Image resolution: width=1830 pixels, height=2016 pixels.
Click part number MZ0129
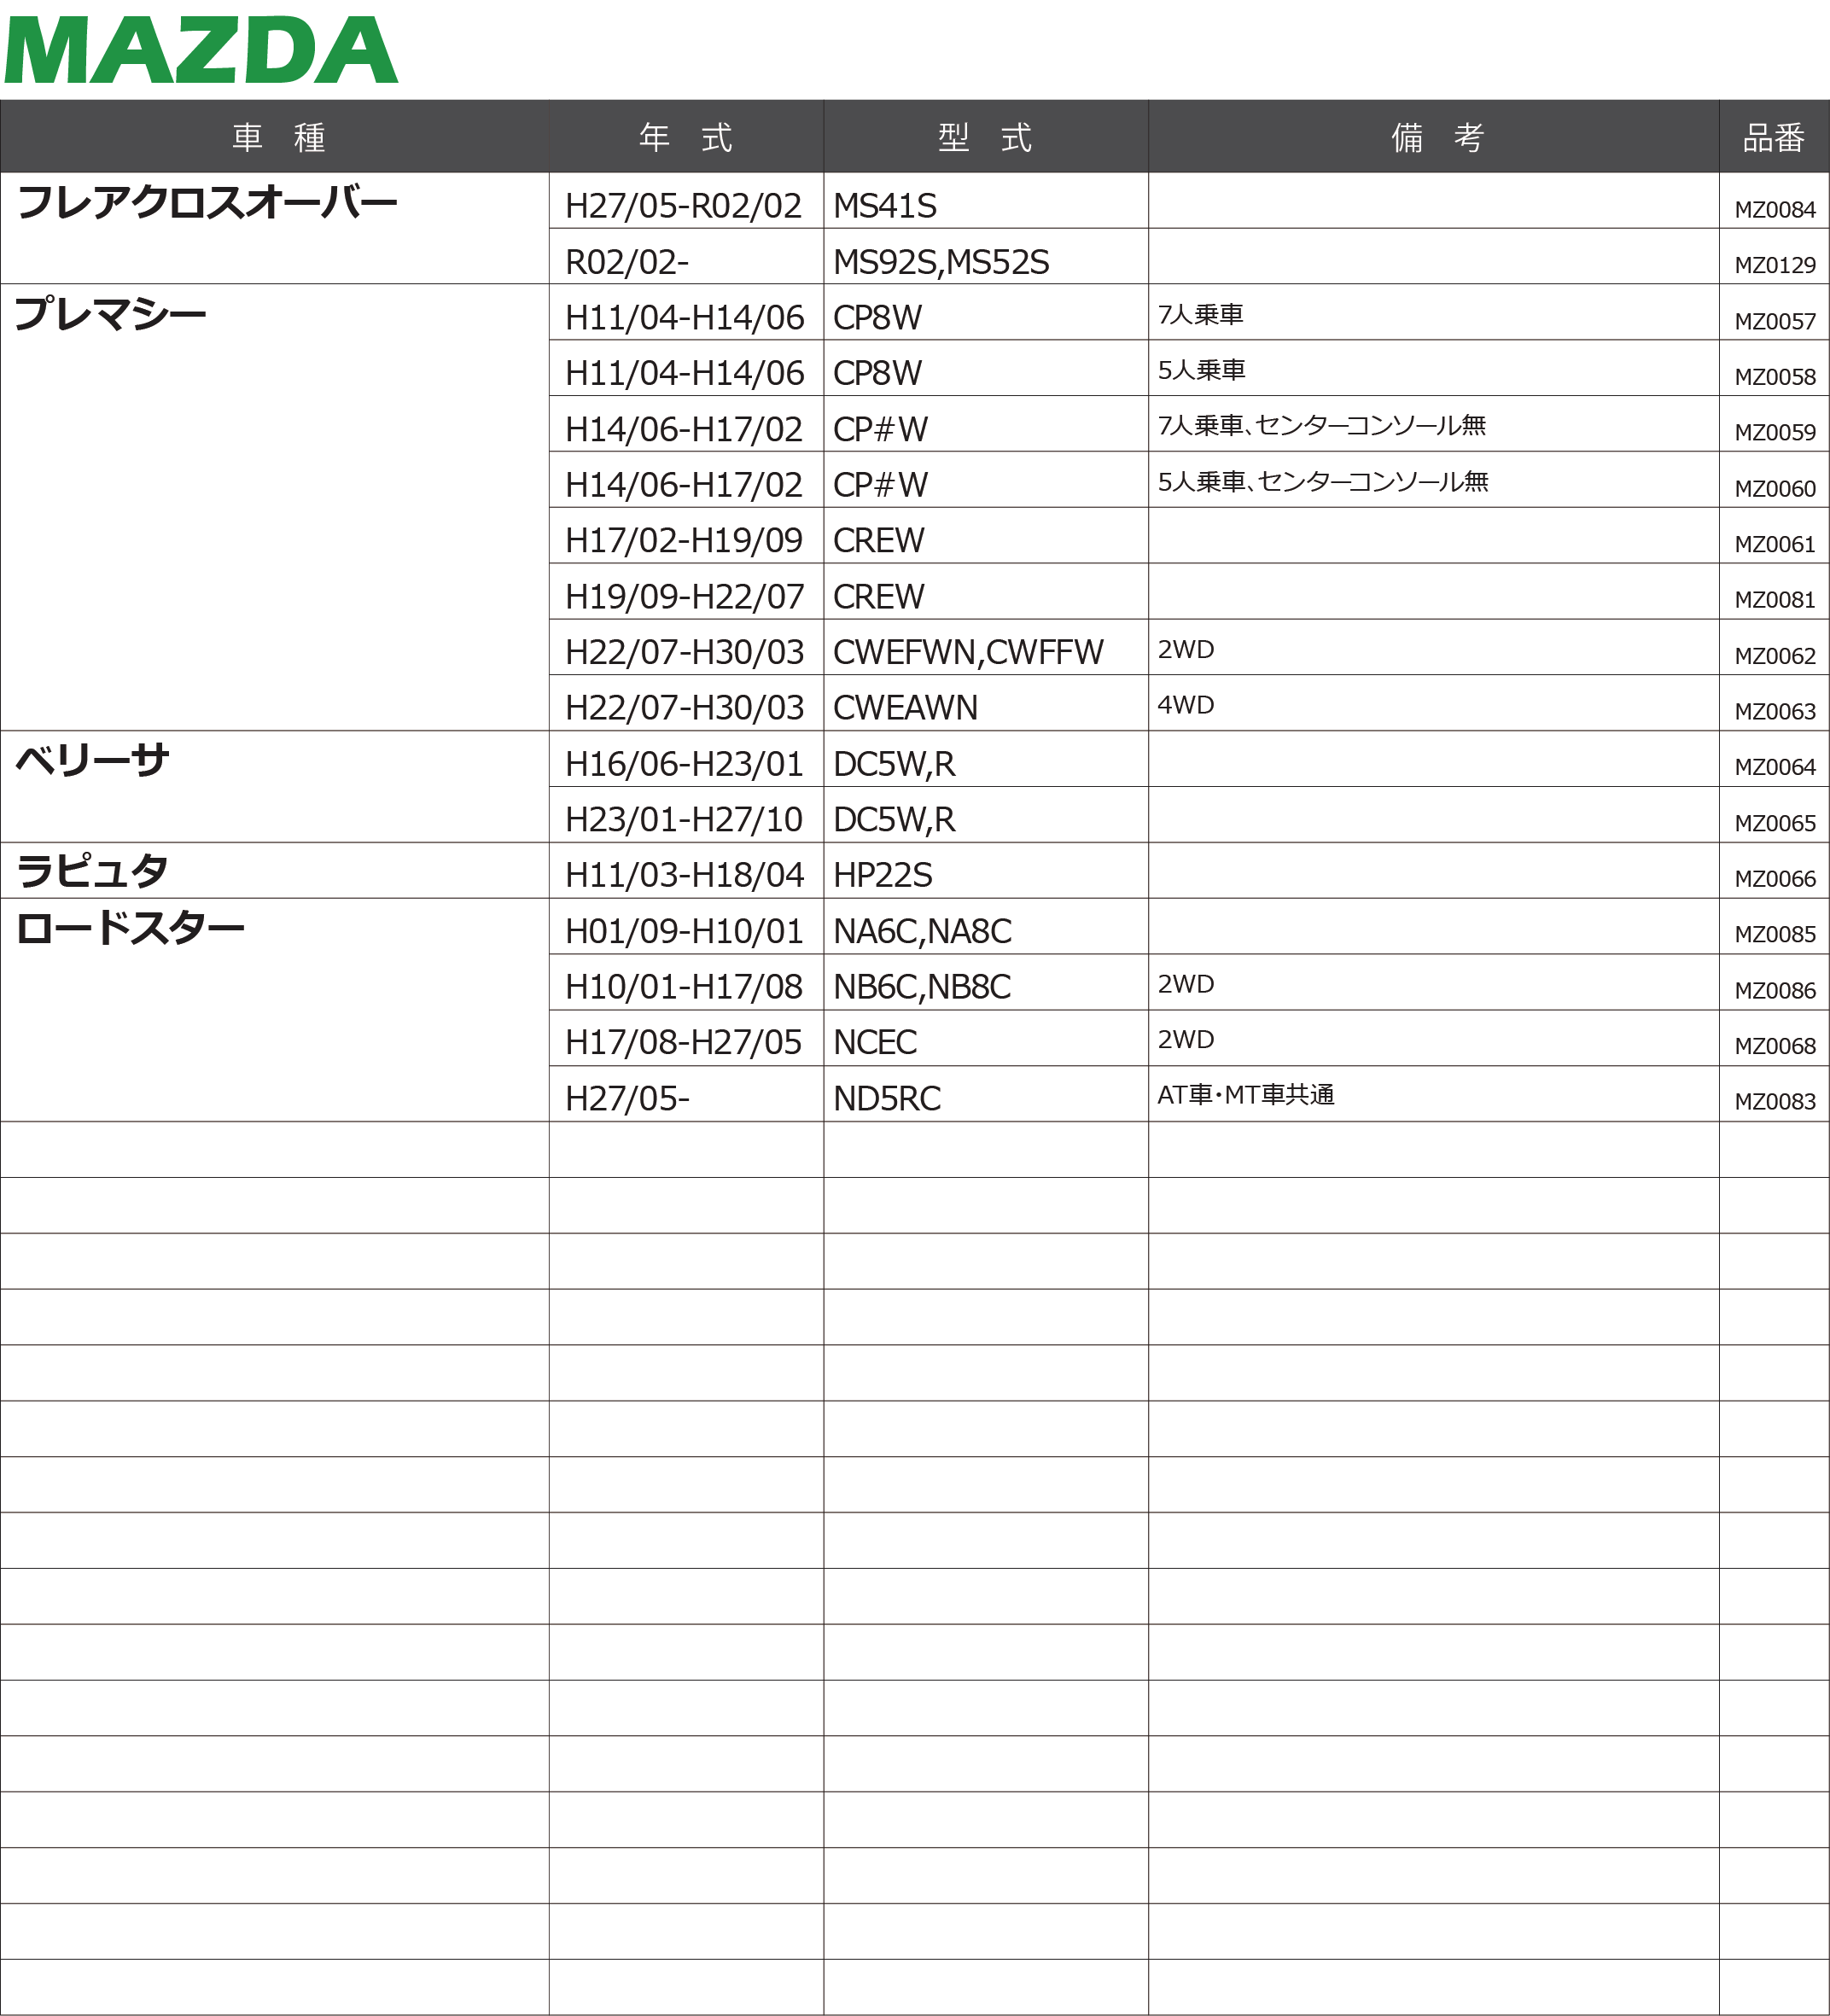point(1774,266)
